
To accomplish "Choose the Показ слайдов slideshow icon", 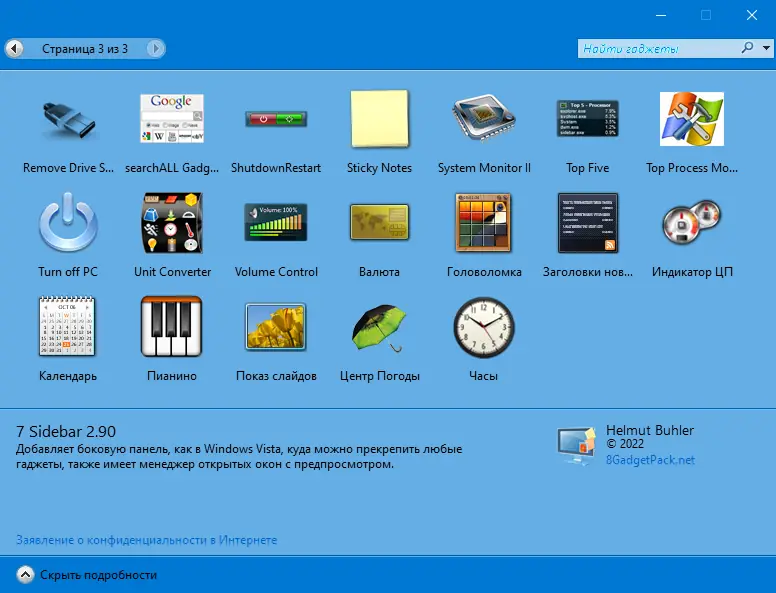I will pos(276,327).
